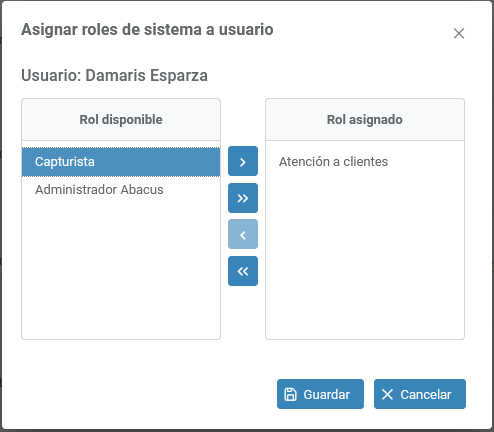This screenshot has width=494, height=432.
Task: Click the Rol disponible column header
Action: 121,120
